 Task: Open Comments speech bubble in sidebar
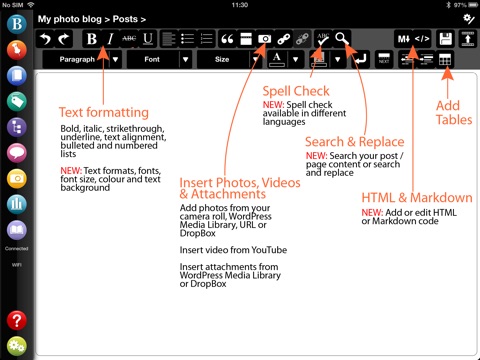(x=17, y=153)
